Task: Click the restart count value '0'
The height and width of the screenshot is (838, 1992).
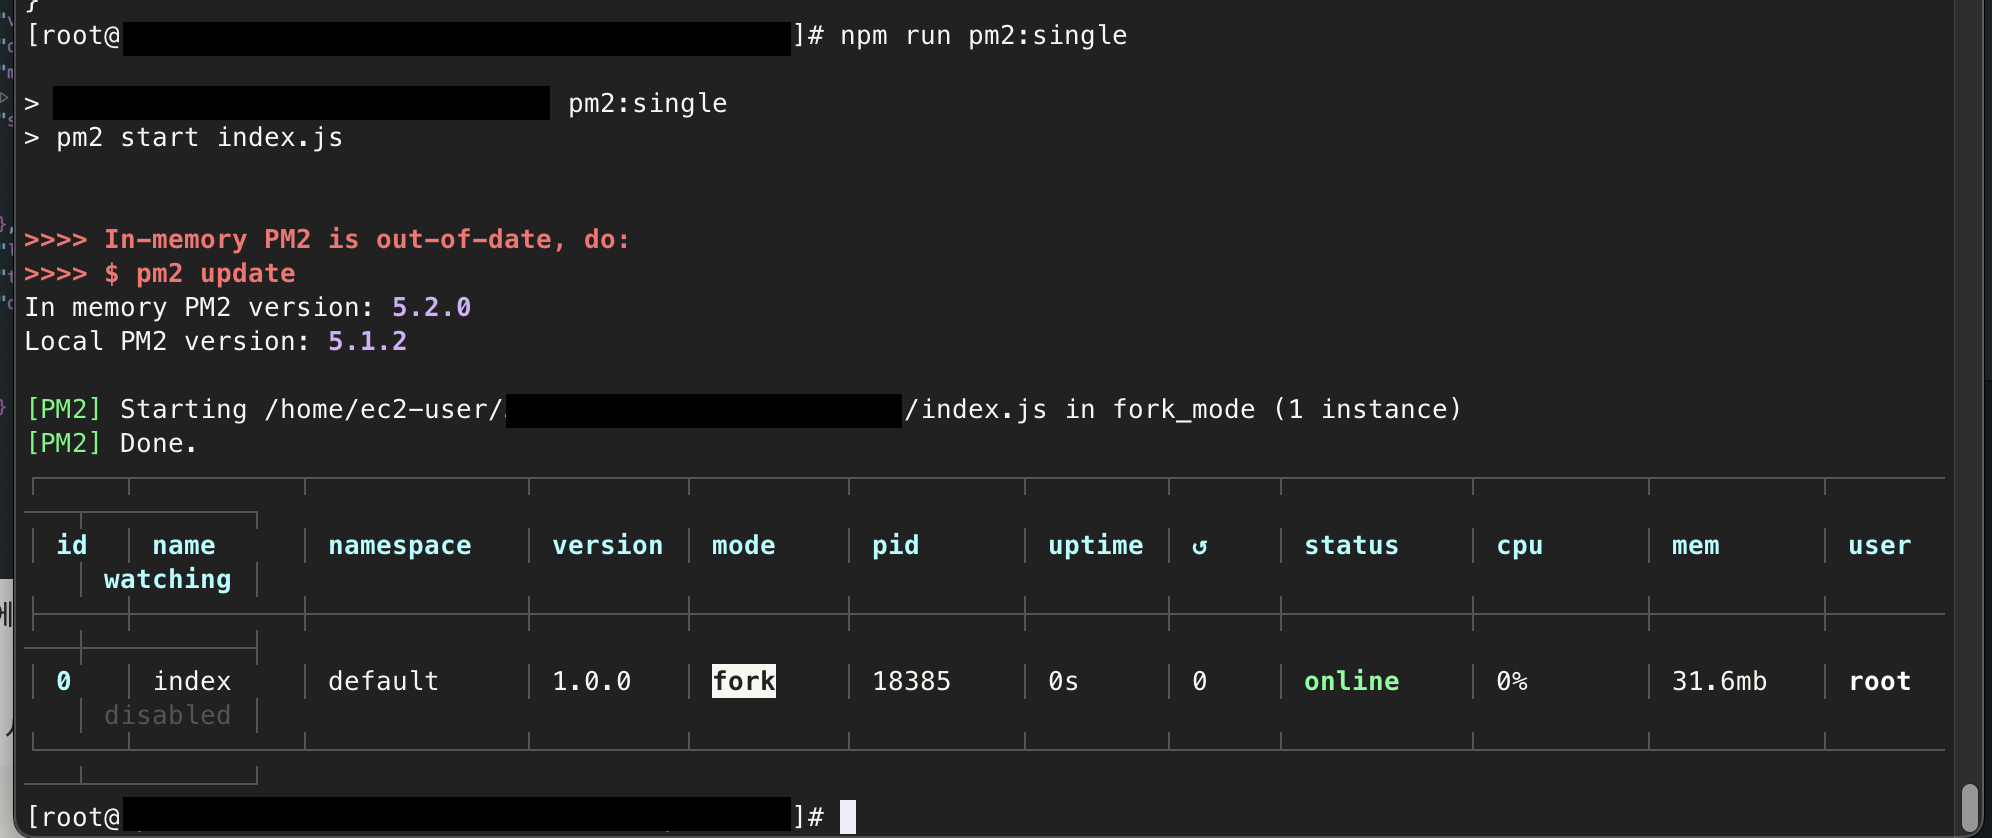Action: 1199,681
